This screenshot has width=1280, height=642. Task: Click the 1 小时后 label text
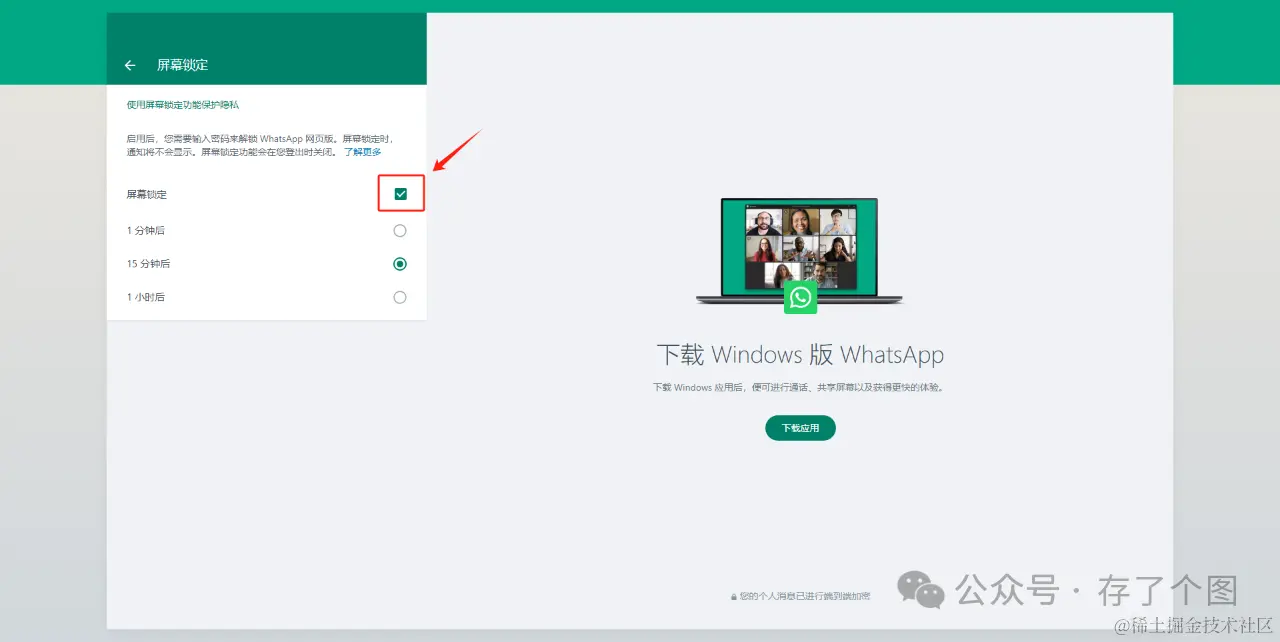[x=146, y=297]
